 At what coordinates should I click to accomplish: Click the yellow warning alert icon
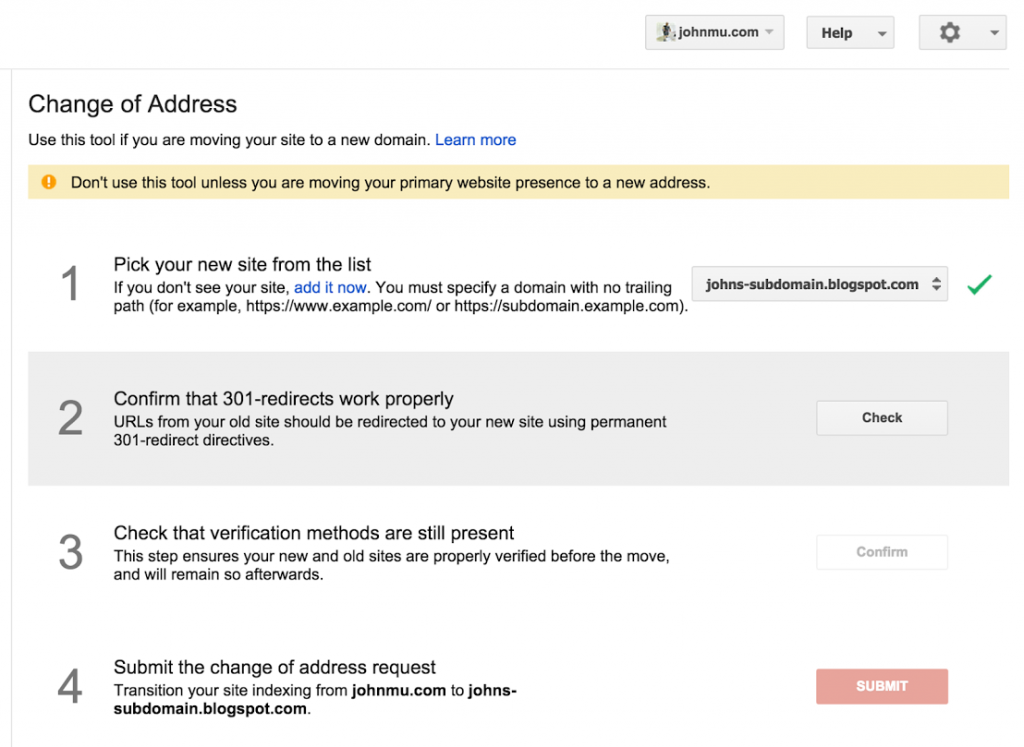[x=47, y=183]
